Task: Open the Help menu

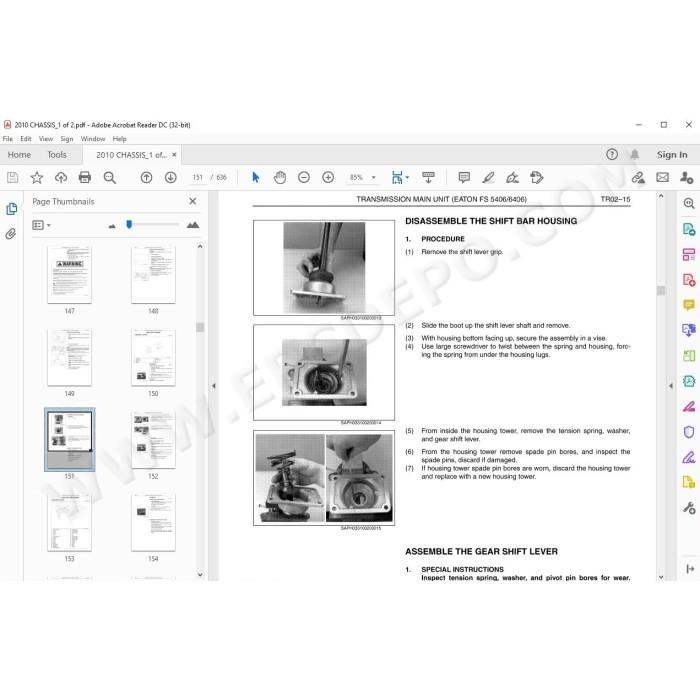Action: click(x=119, y=139)
